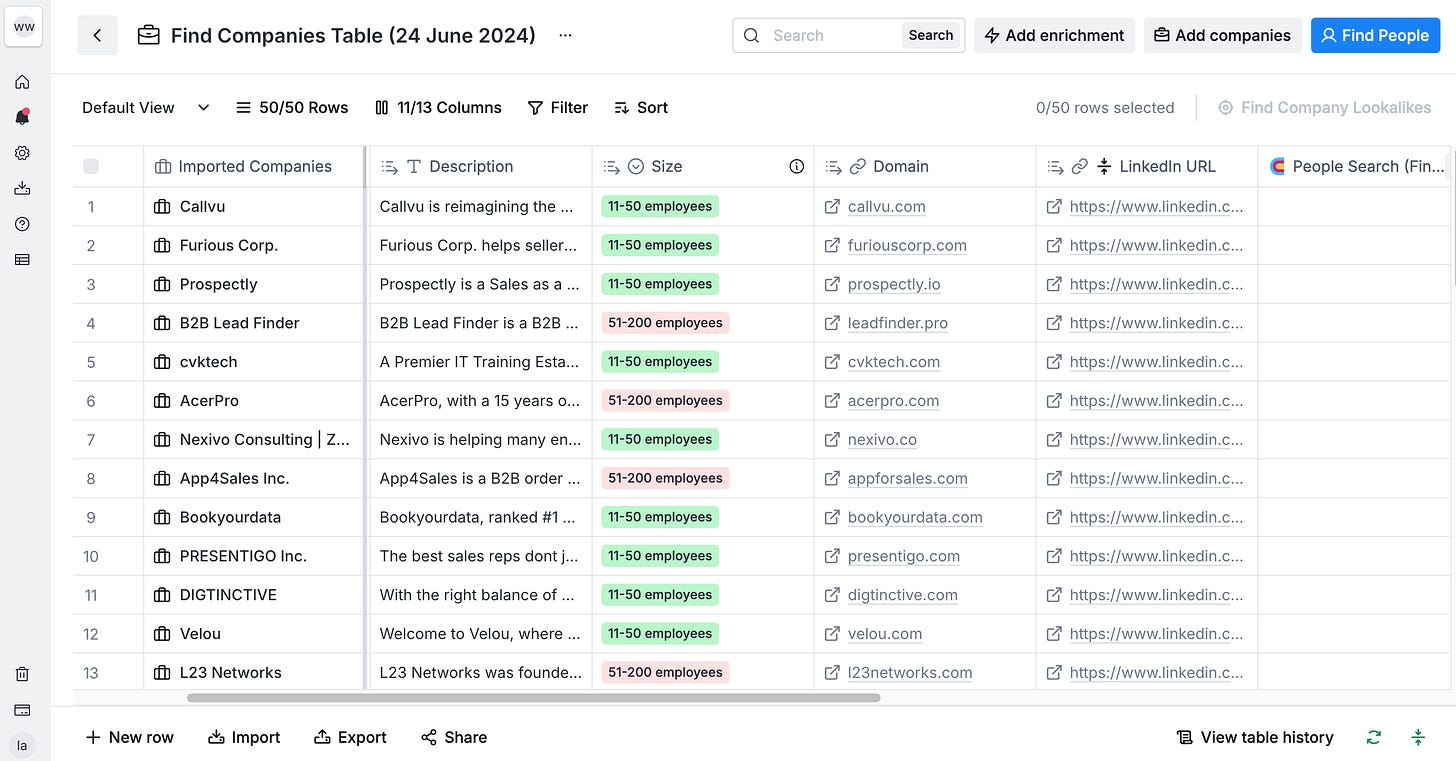
Task: Click the Export button
Action: 350,737
